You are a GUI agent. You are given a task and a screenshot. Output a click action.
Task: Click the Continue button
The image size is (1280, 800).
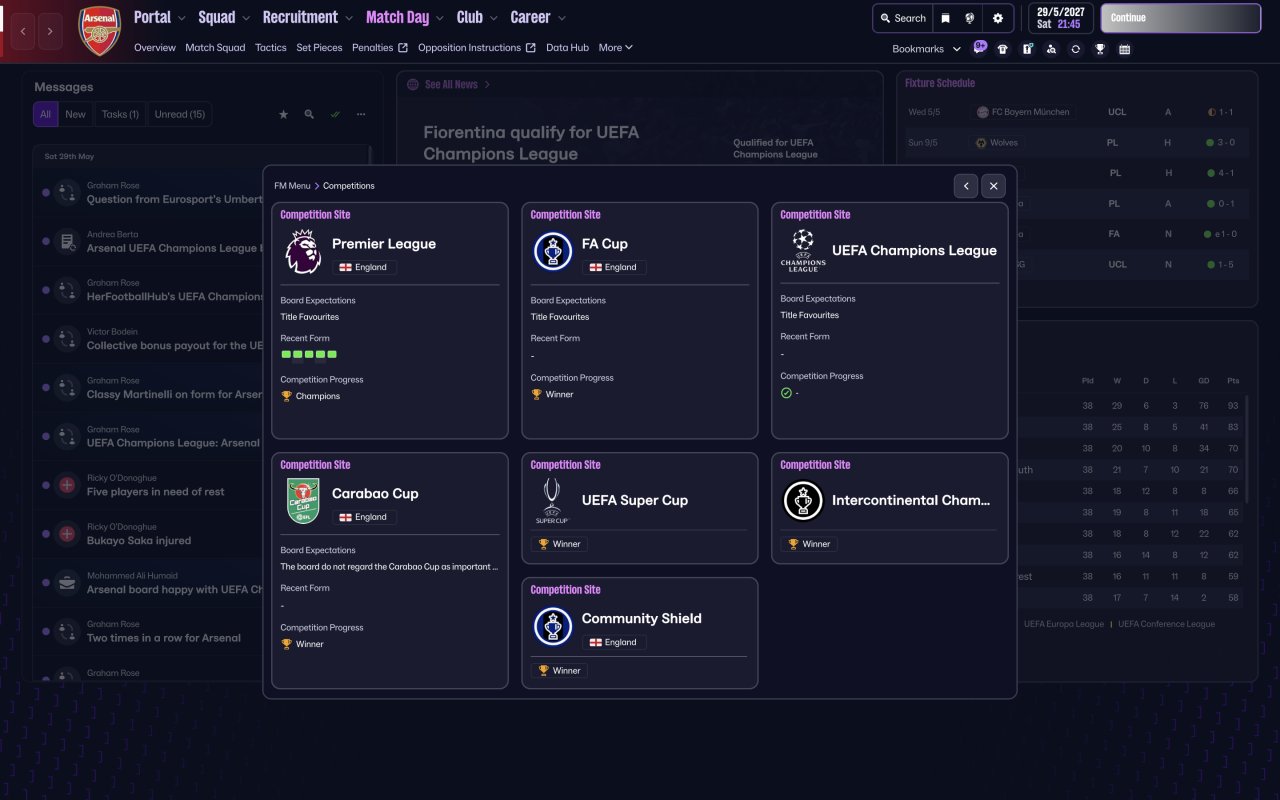click(x=1181, y=18)
